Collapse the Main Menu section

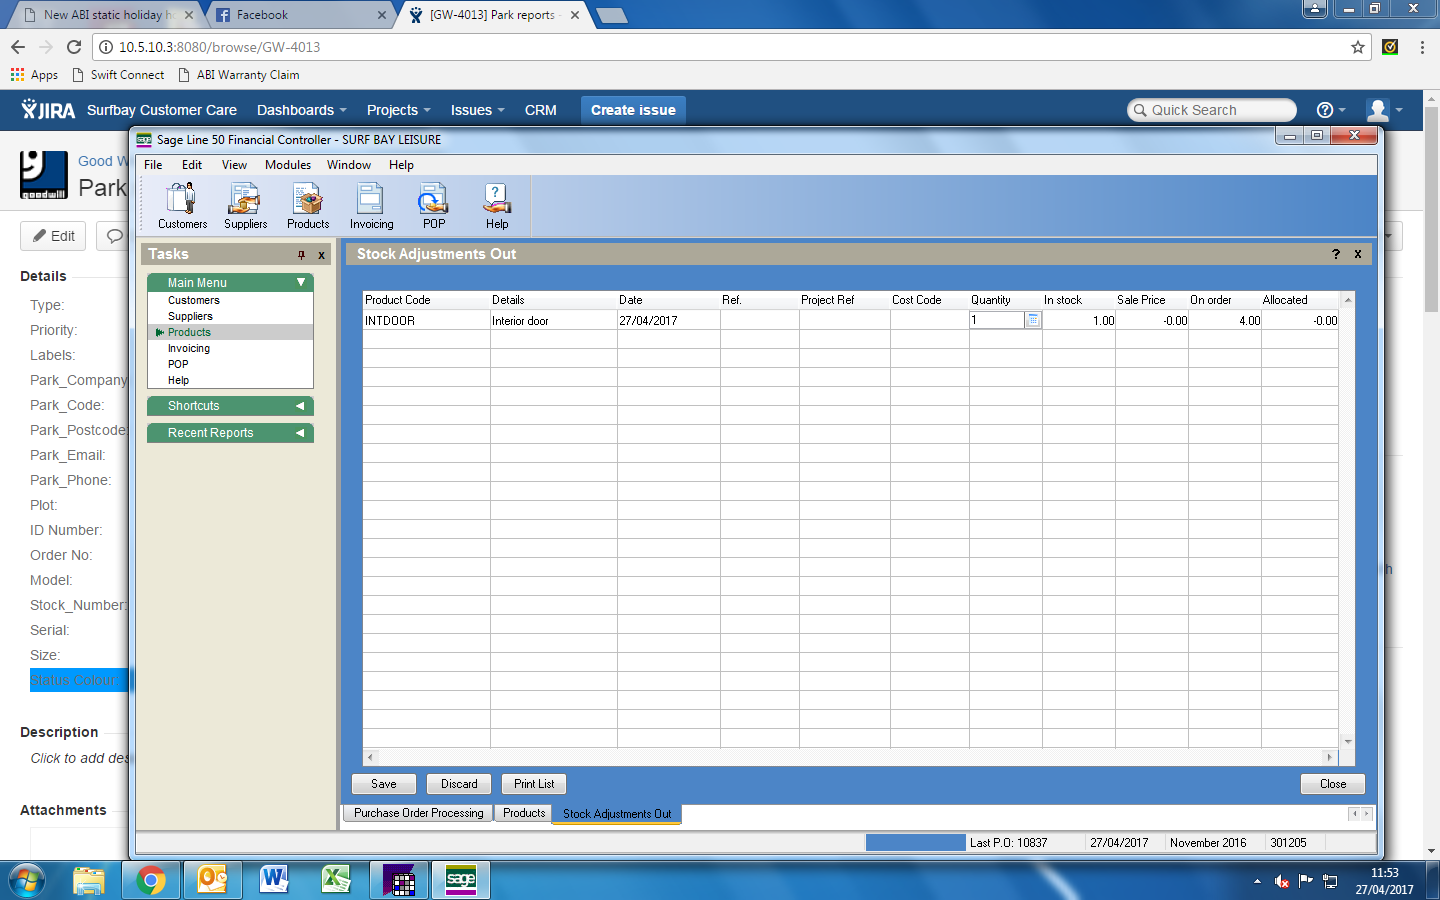[300, 283]
